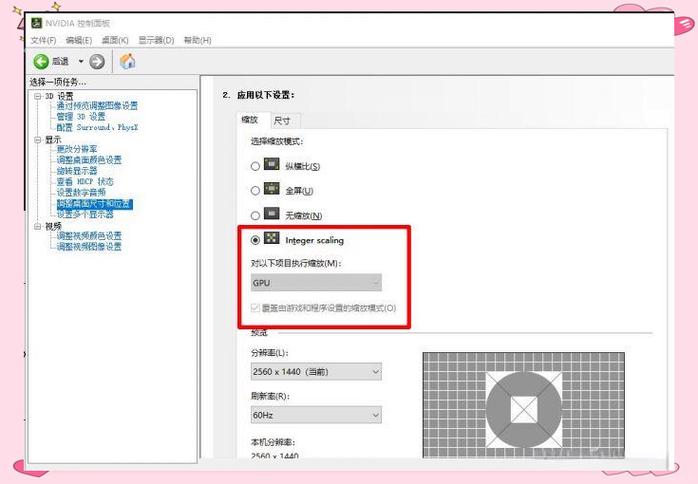Click the 本机分辨率 label
The width and height of the screenshot is (698, 484).
(x=273, y=442)
